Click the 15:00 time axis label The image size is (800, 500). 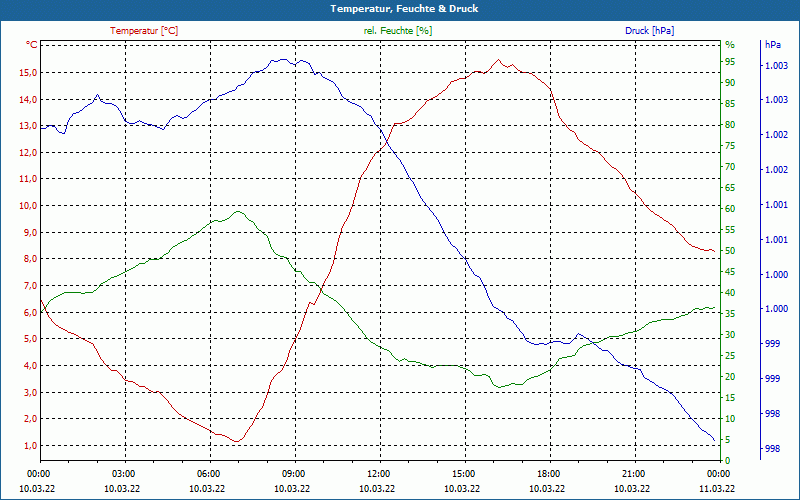tap(463, 473)
